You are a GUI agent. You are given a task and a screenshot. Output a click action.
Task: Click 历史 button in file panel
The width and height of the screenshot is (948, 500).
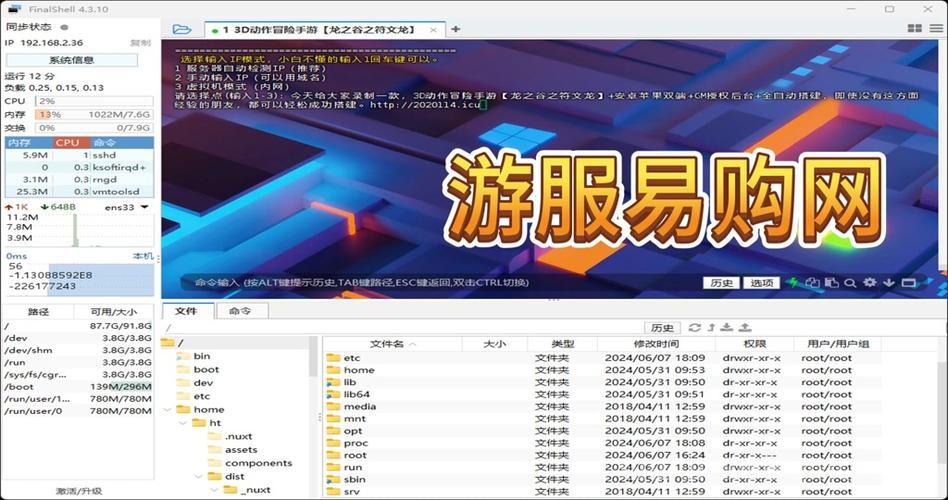click(x=662, y=328)
